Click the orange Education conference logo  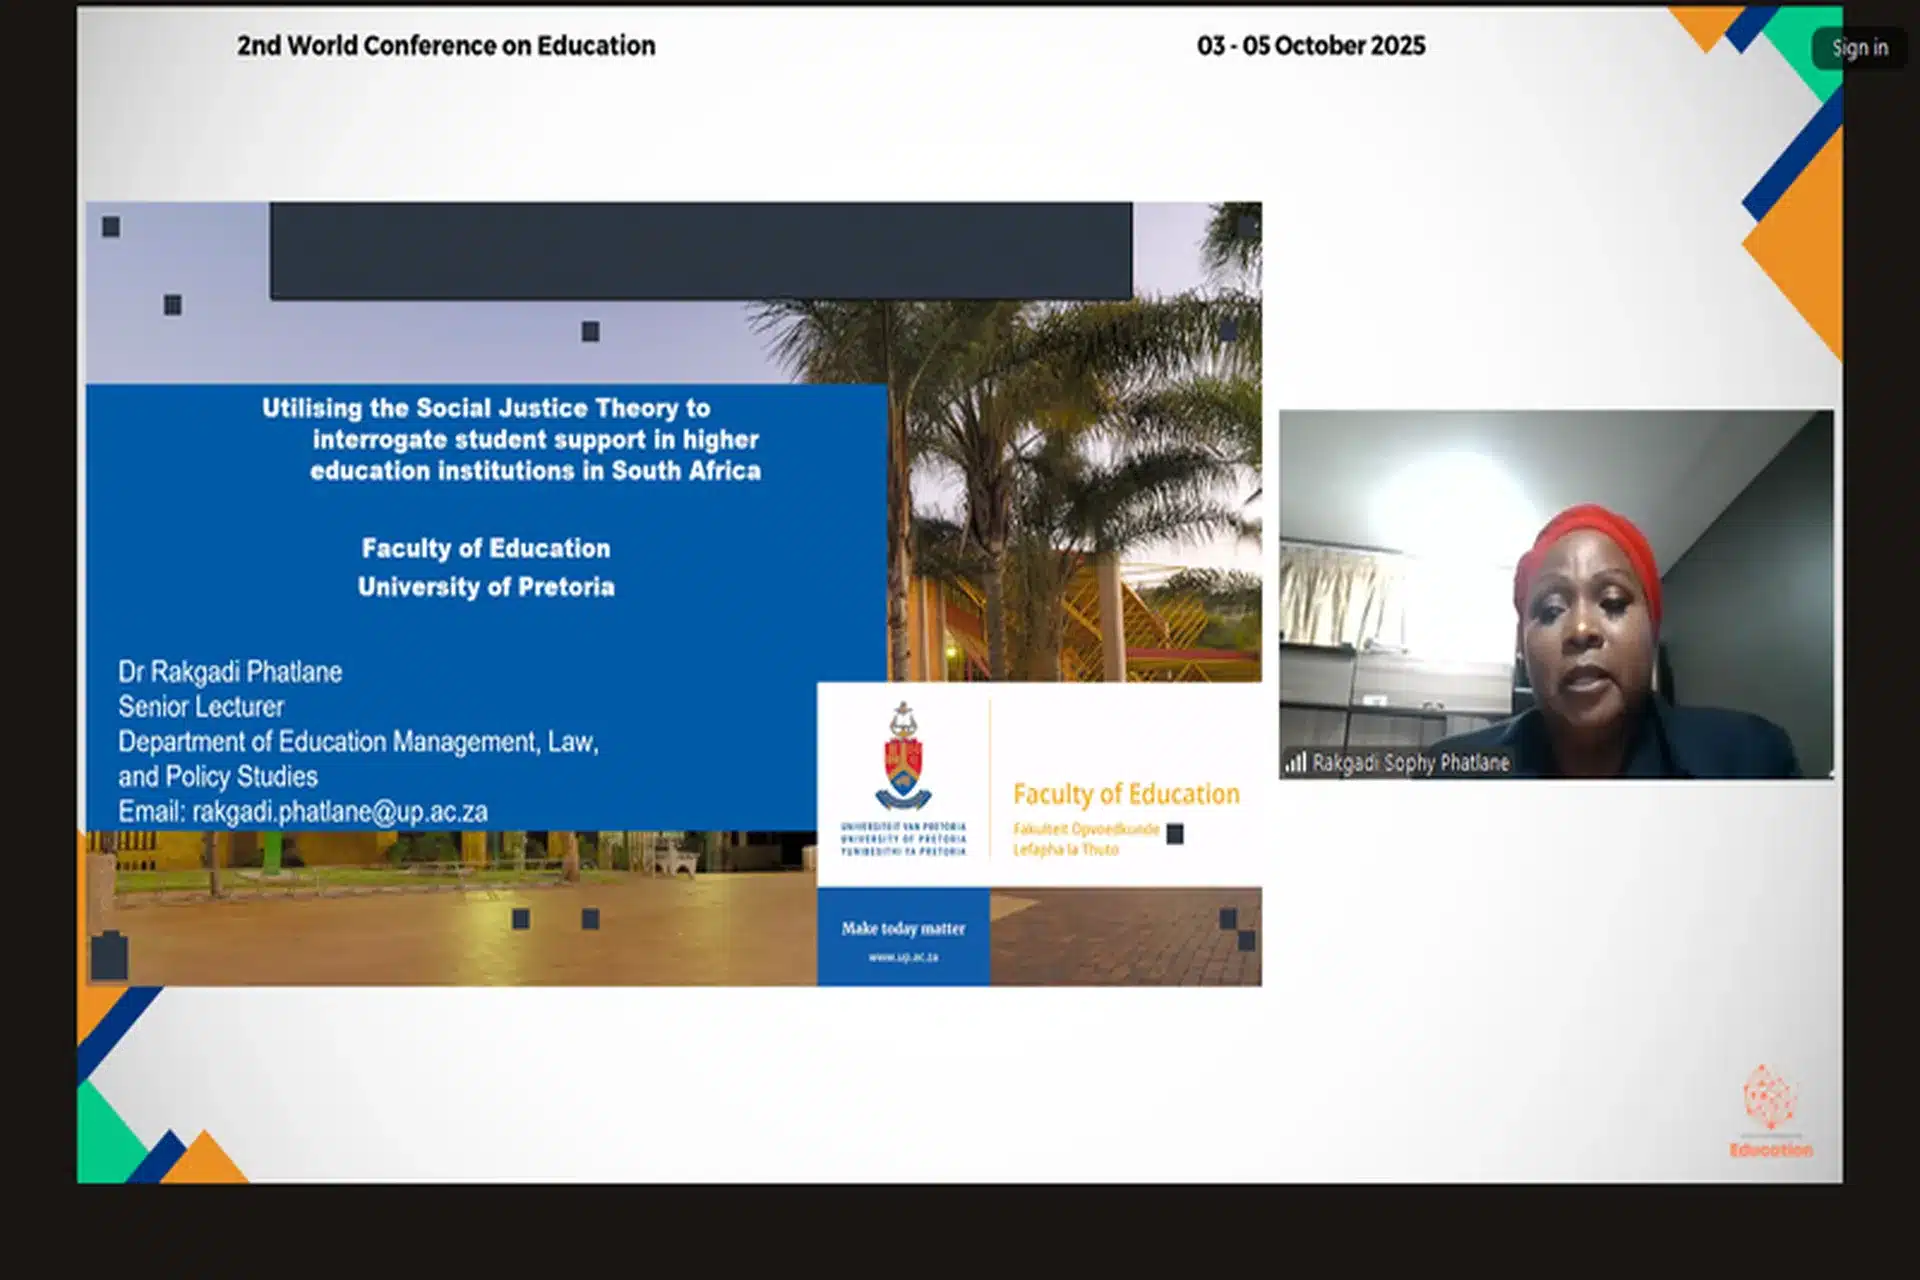point(1770,1110)
